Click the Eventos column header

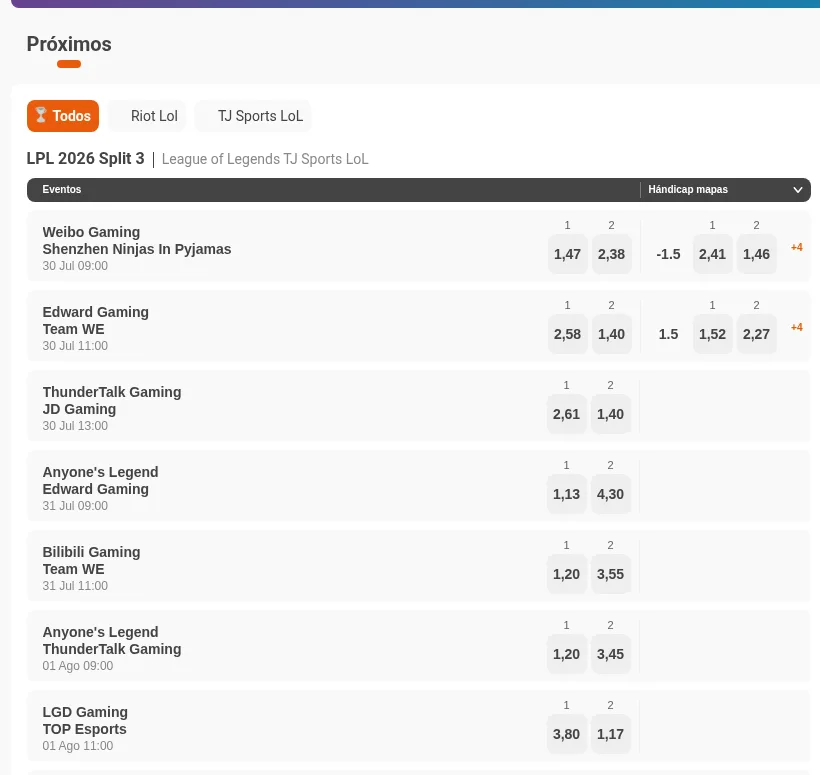coord(62,189)
